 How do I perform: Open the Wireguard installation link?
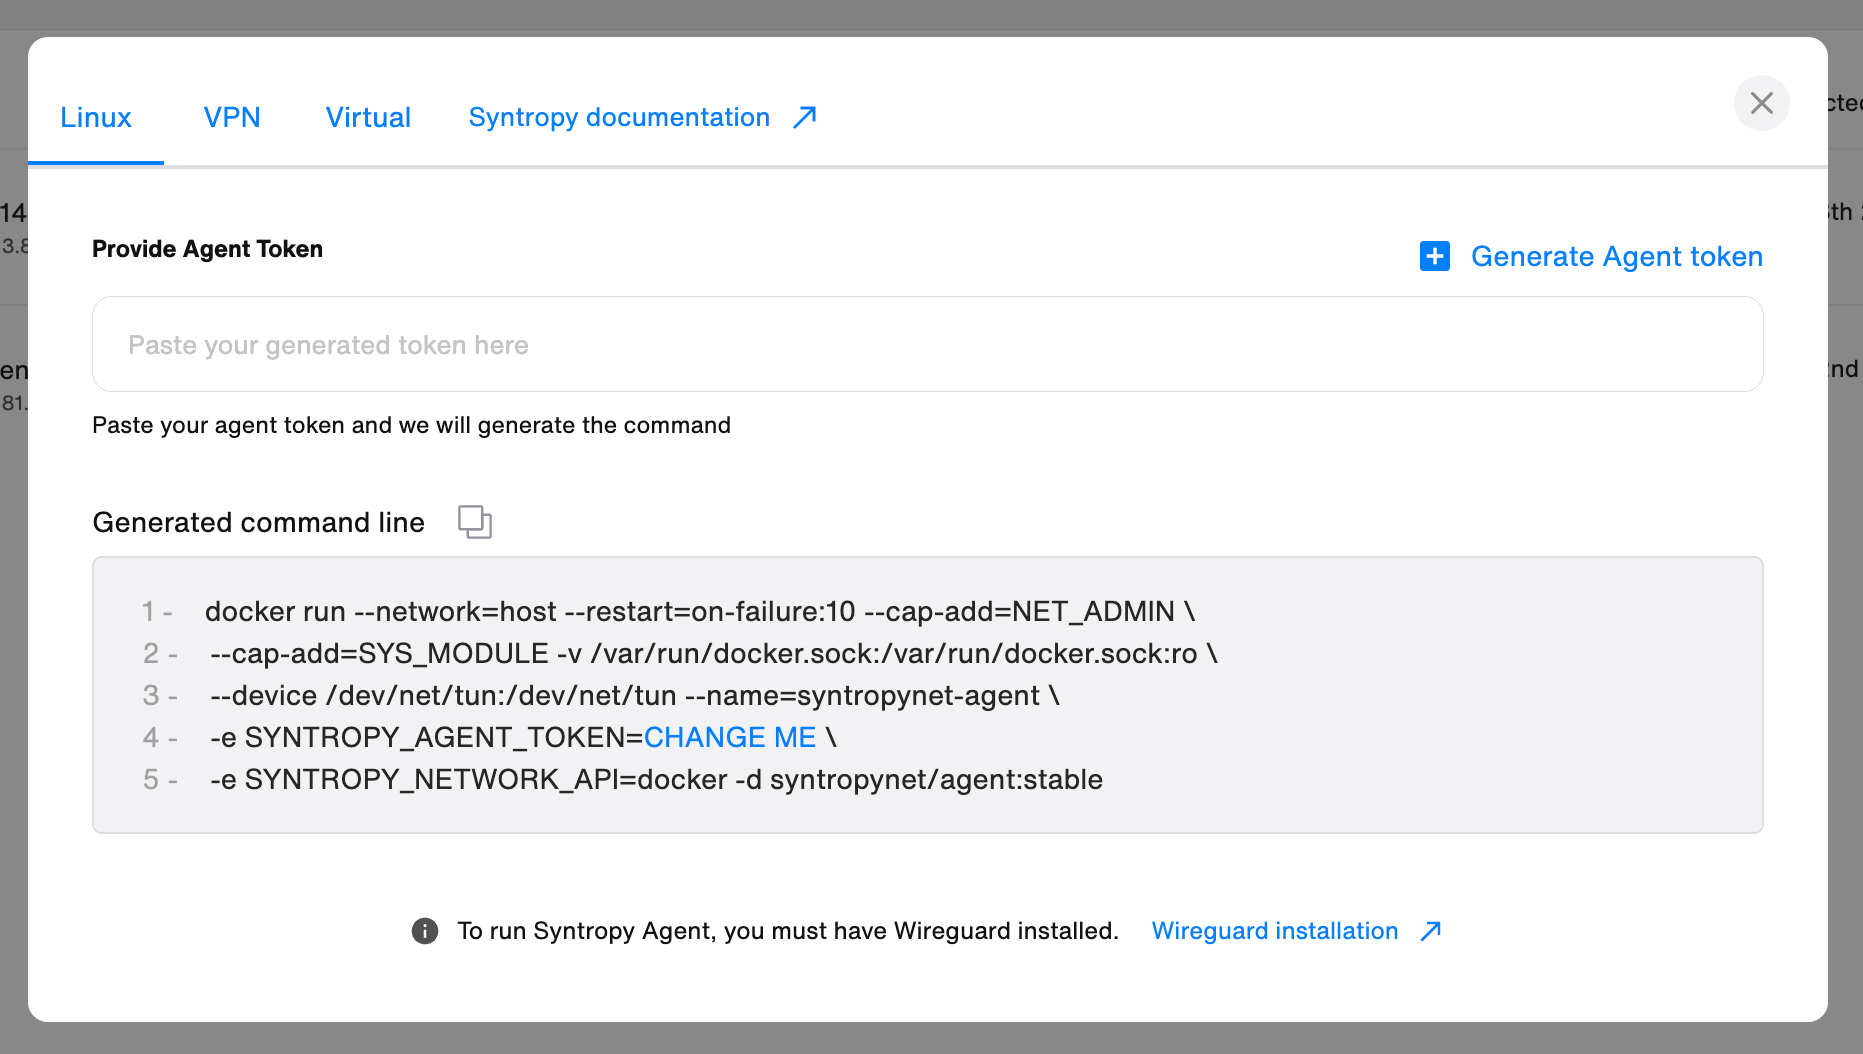[x=1274, y=931]
